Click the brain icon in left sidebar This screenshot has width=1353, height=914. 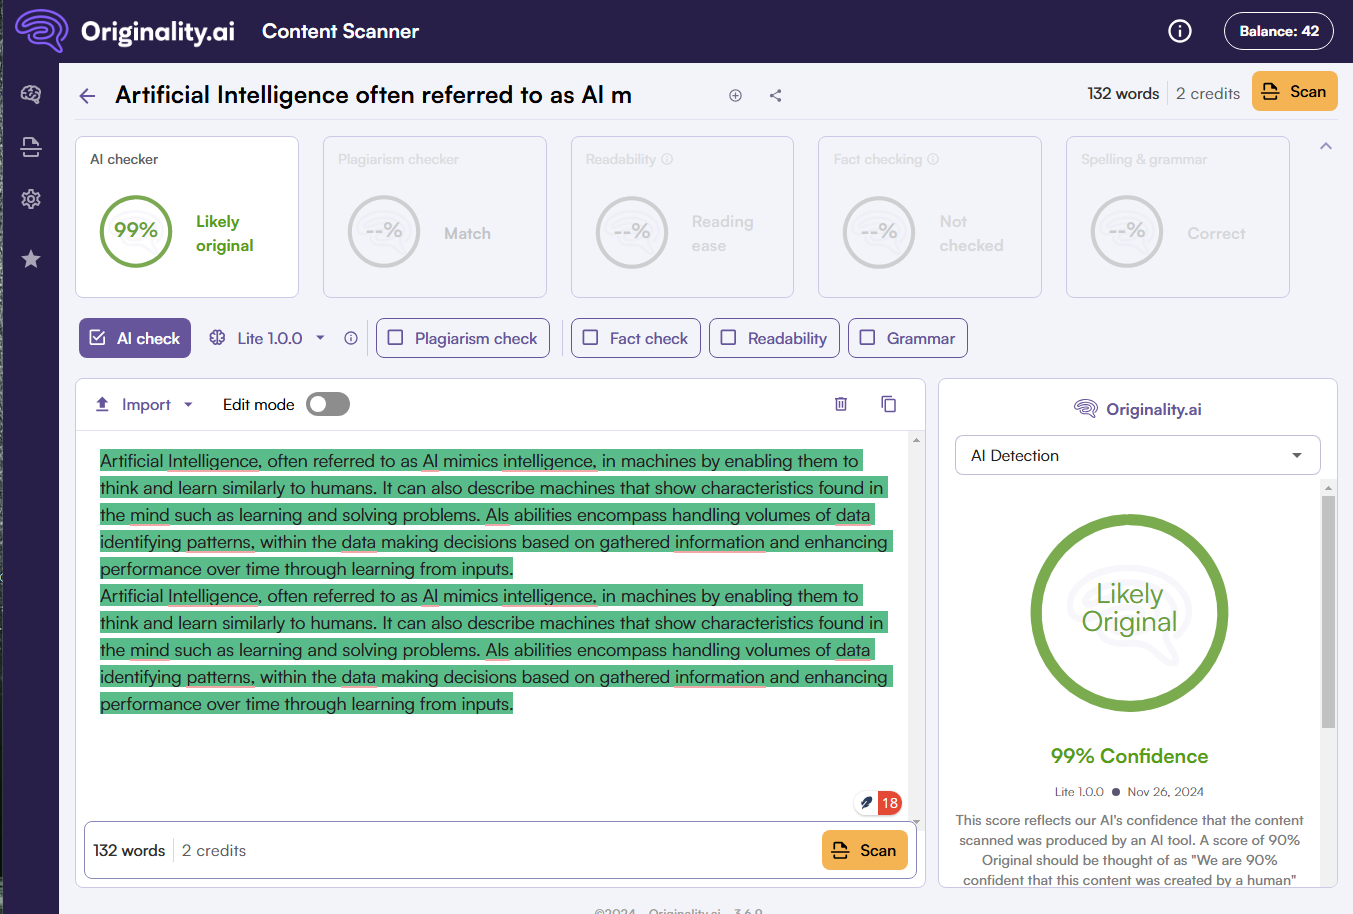(x=31, y=94)
